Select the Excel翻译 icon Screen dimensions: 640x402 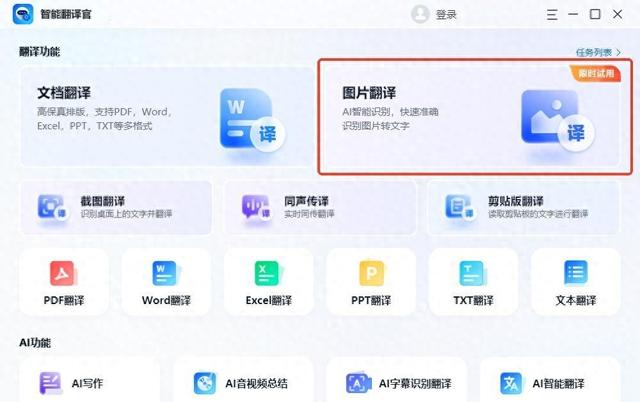[x=269, y=273]
